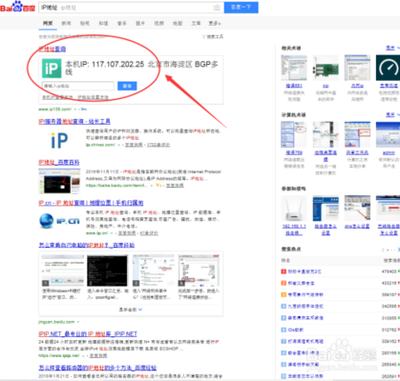400x381 pixels.
Task: Switch to the 地图 tab
Action: click(x=177, y=23)
